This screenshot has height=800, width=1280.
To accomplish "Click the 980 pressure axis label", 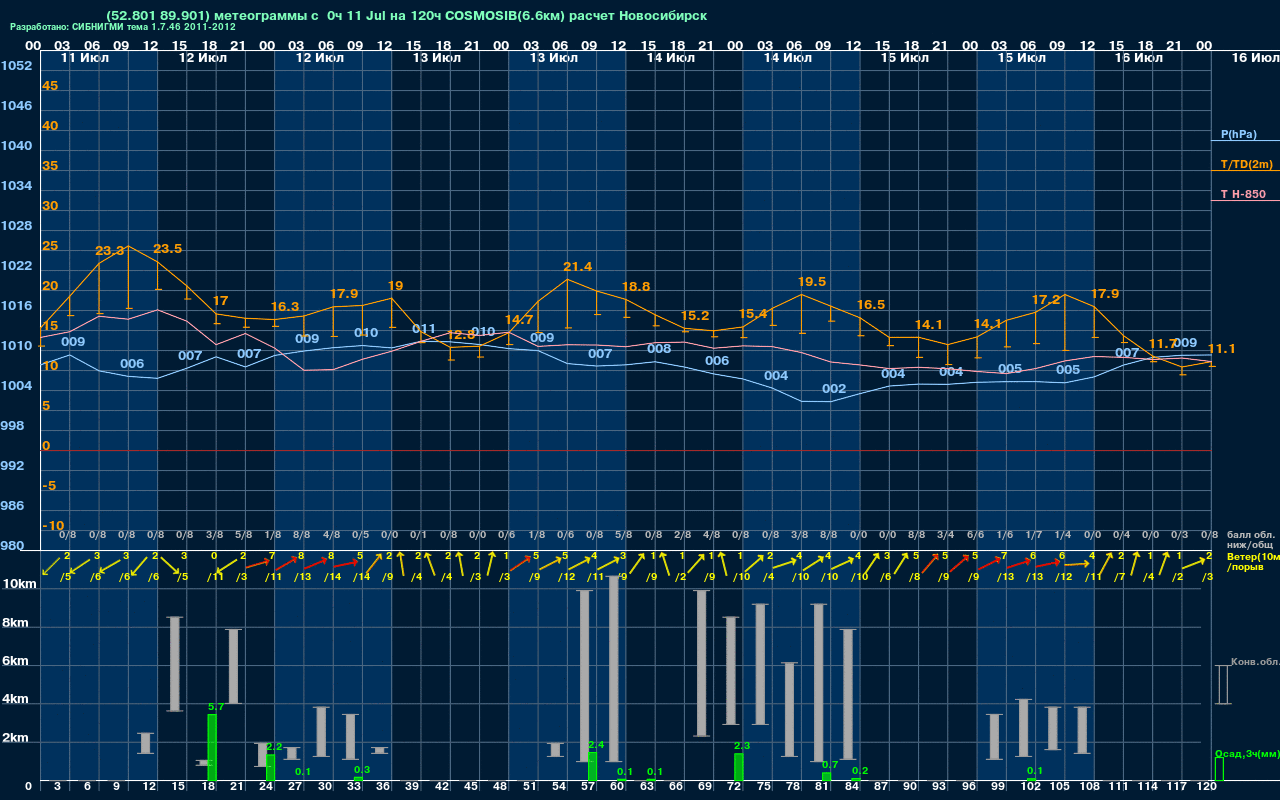I will click(x=12, y=546).
